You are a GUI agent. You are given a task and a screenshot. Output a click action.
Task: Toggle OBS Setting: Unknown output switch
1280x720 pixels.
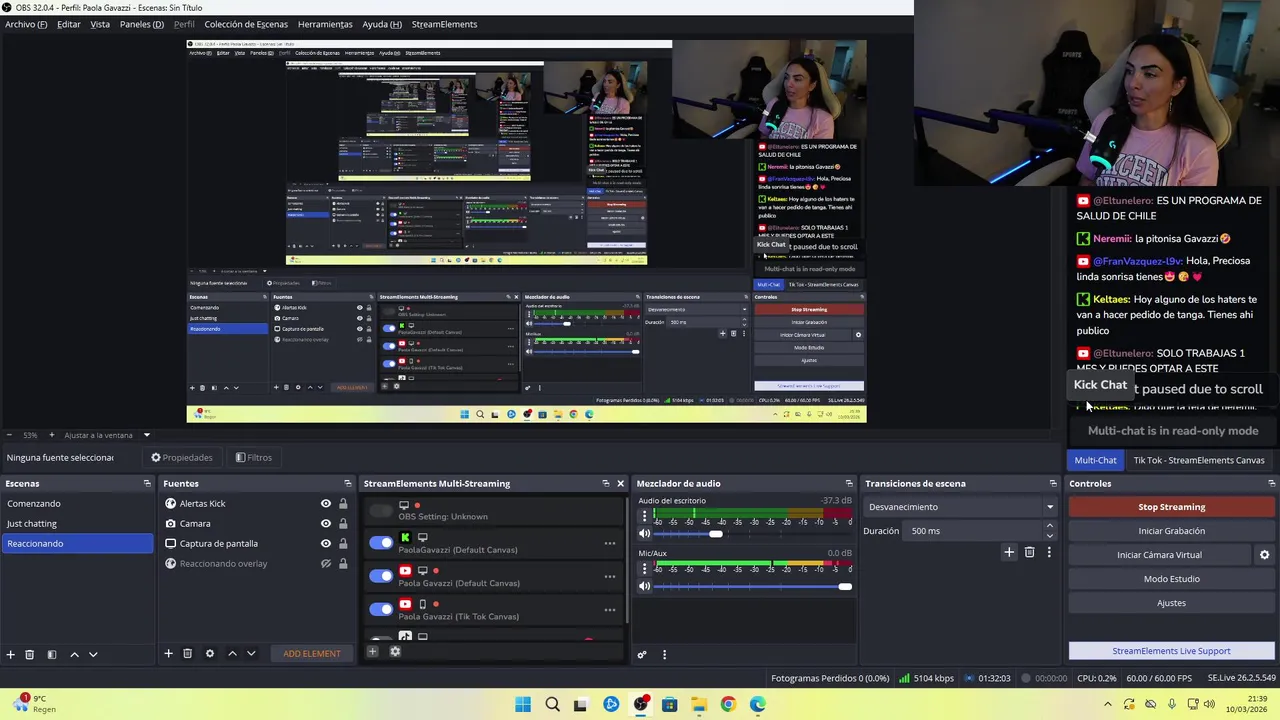pyautogui.click(x=381, y=511)
